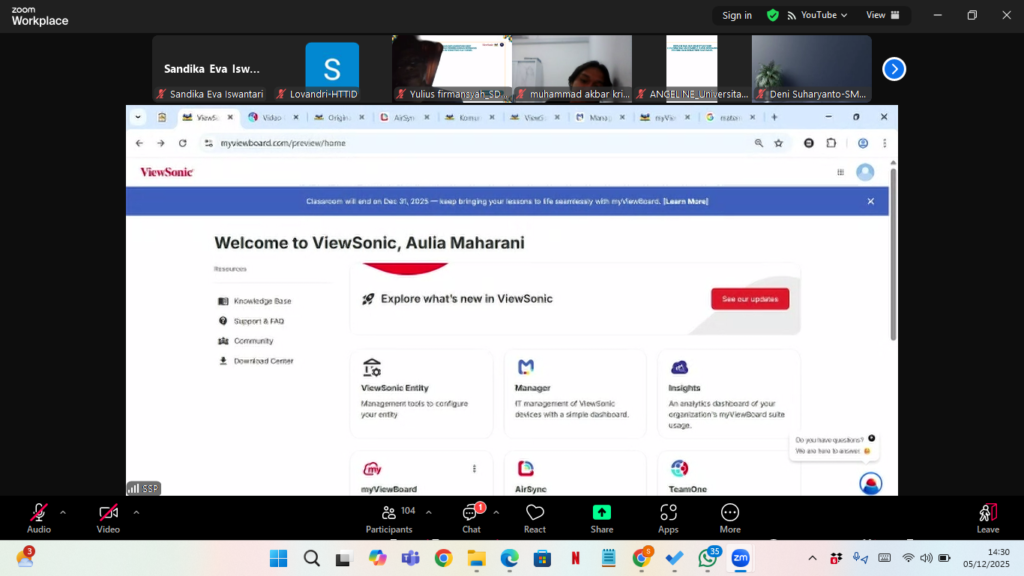The image size is (1024, 576).
Task: Leave the Zoom meeting
Action: pyautogui.click(x=988, y=517)
